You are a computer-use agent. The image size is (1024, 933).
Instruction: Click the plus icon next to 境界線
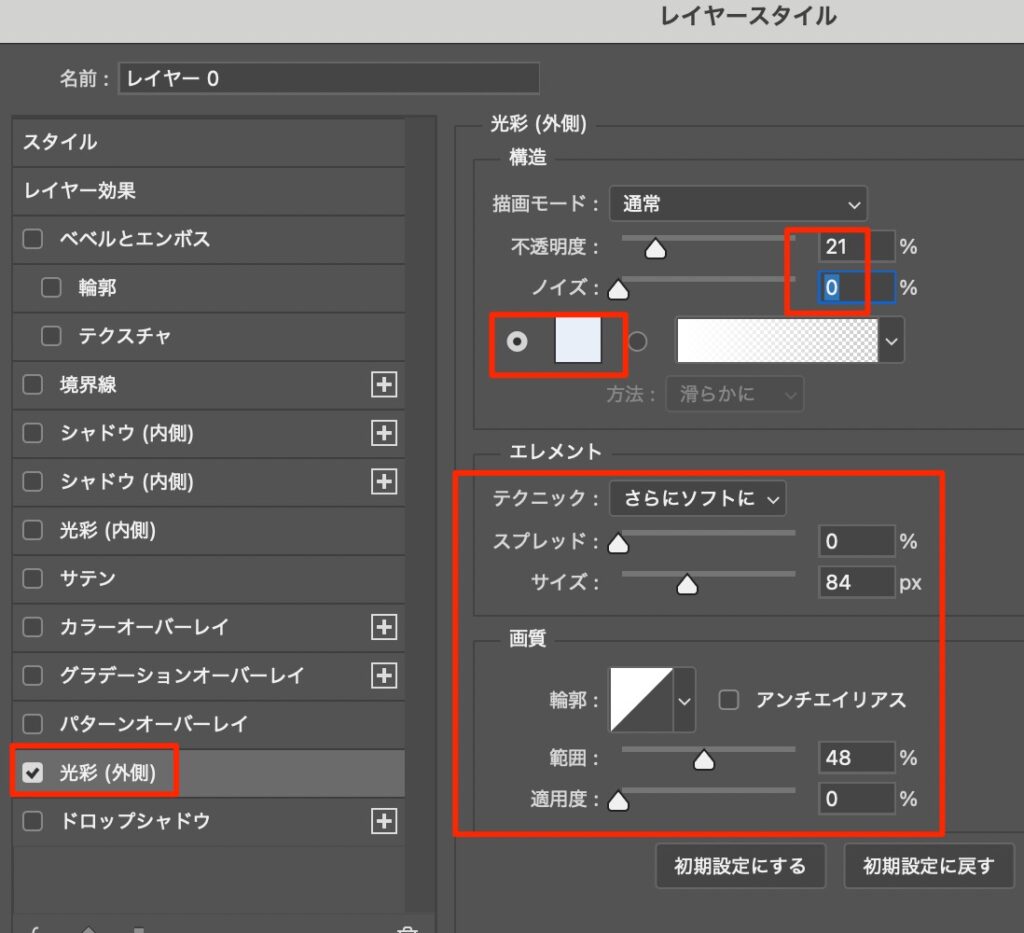(x=384, y=385)
